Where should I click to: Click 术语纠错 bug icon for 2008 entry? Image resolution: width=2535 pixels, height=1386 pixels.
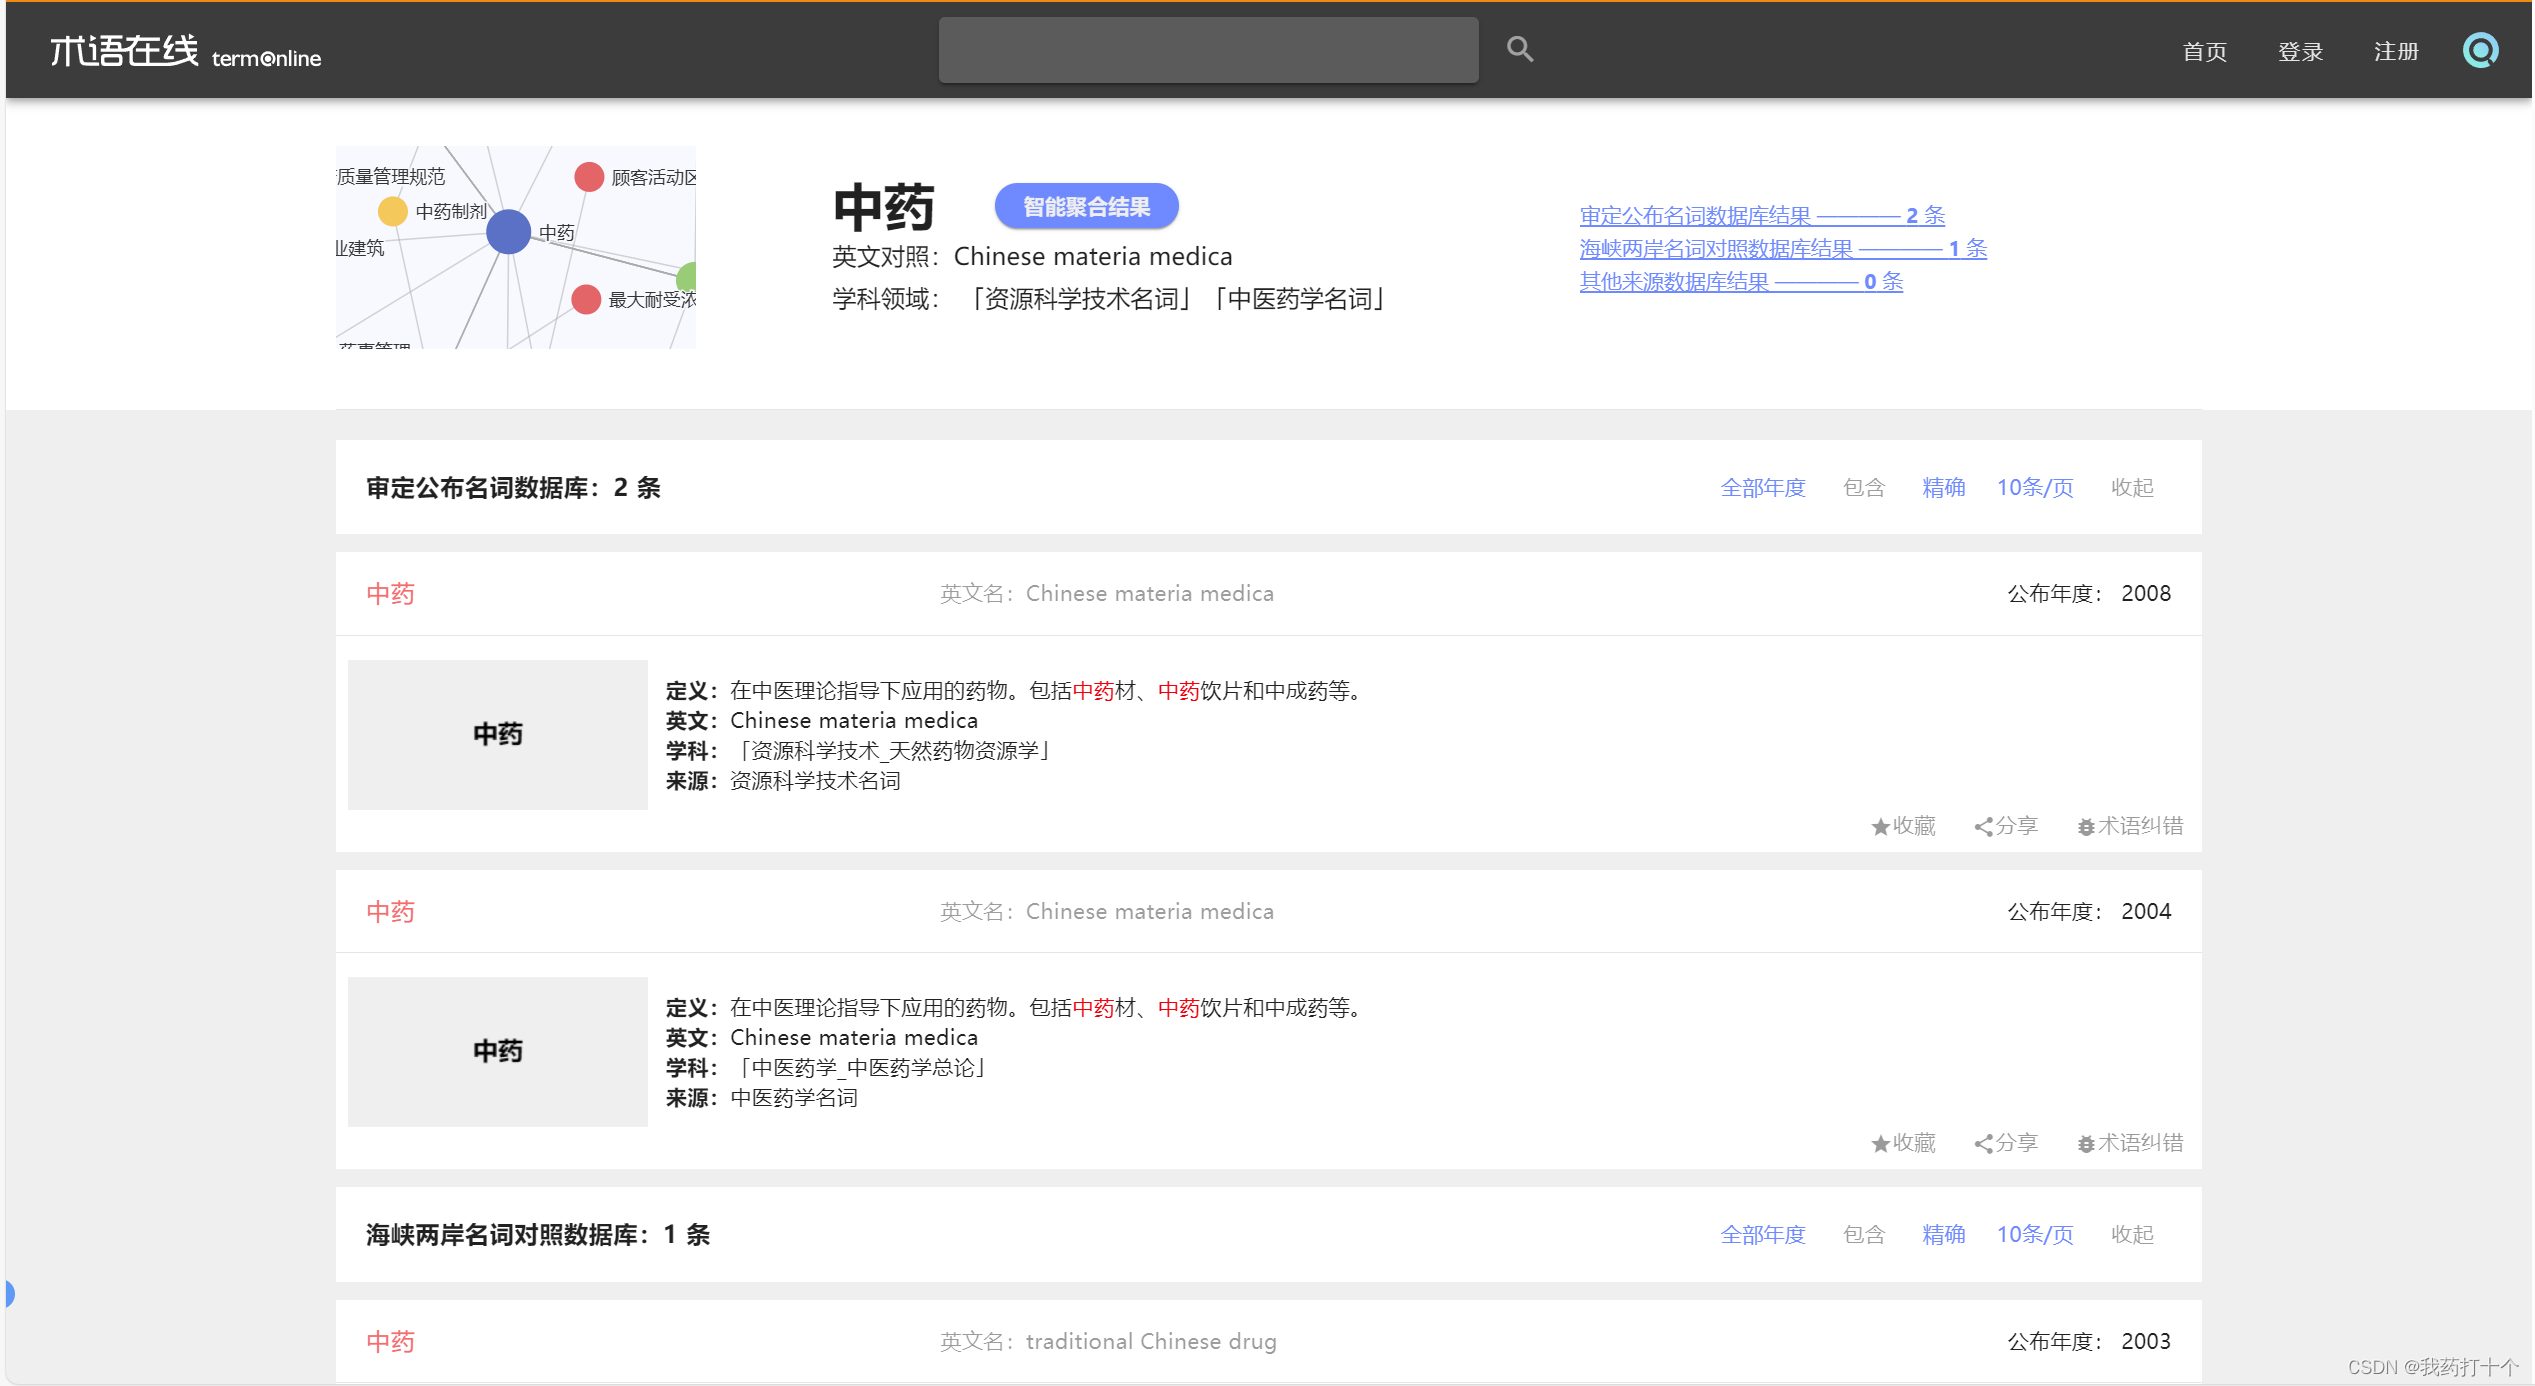2085,827
